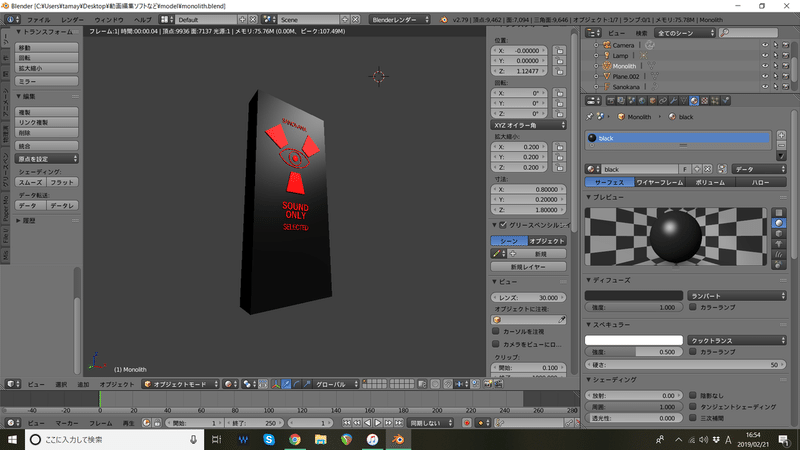Open the Render Layers properties tab
This screenshot has height=450, width=800.
coord(621,101)
